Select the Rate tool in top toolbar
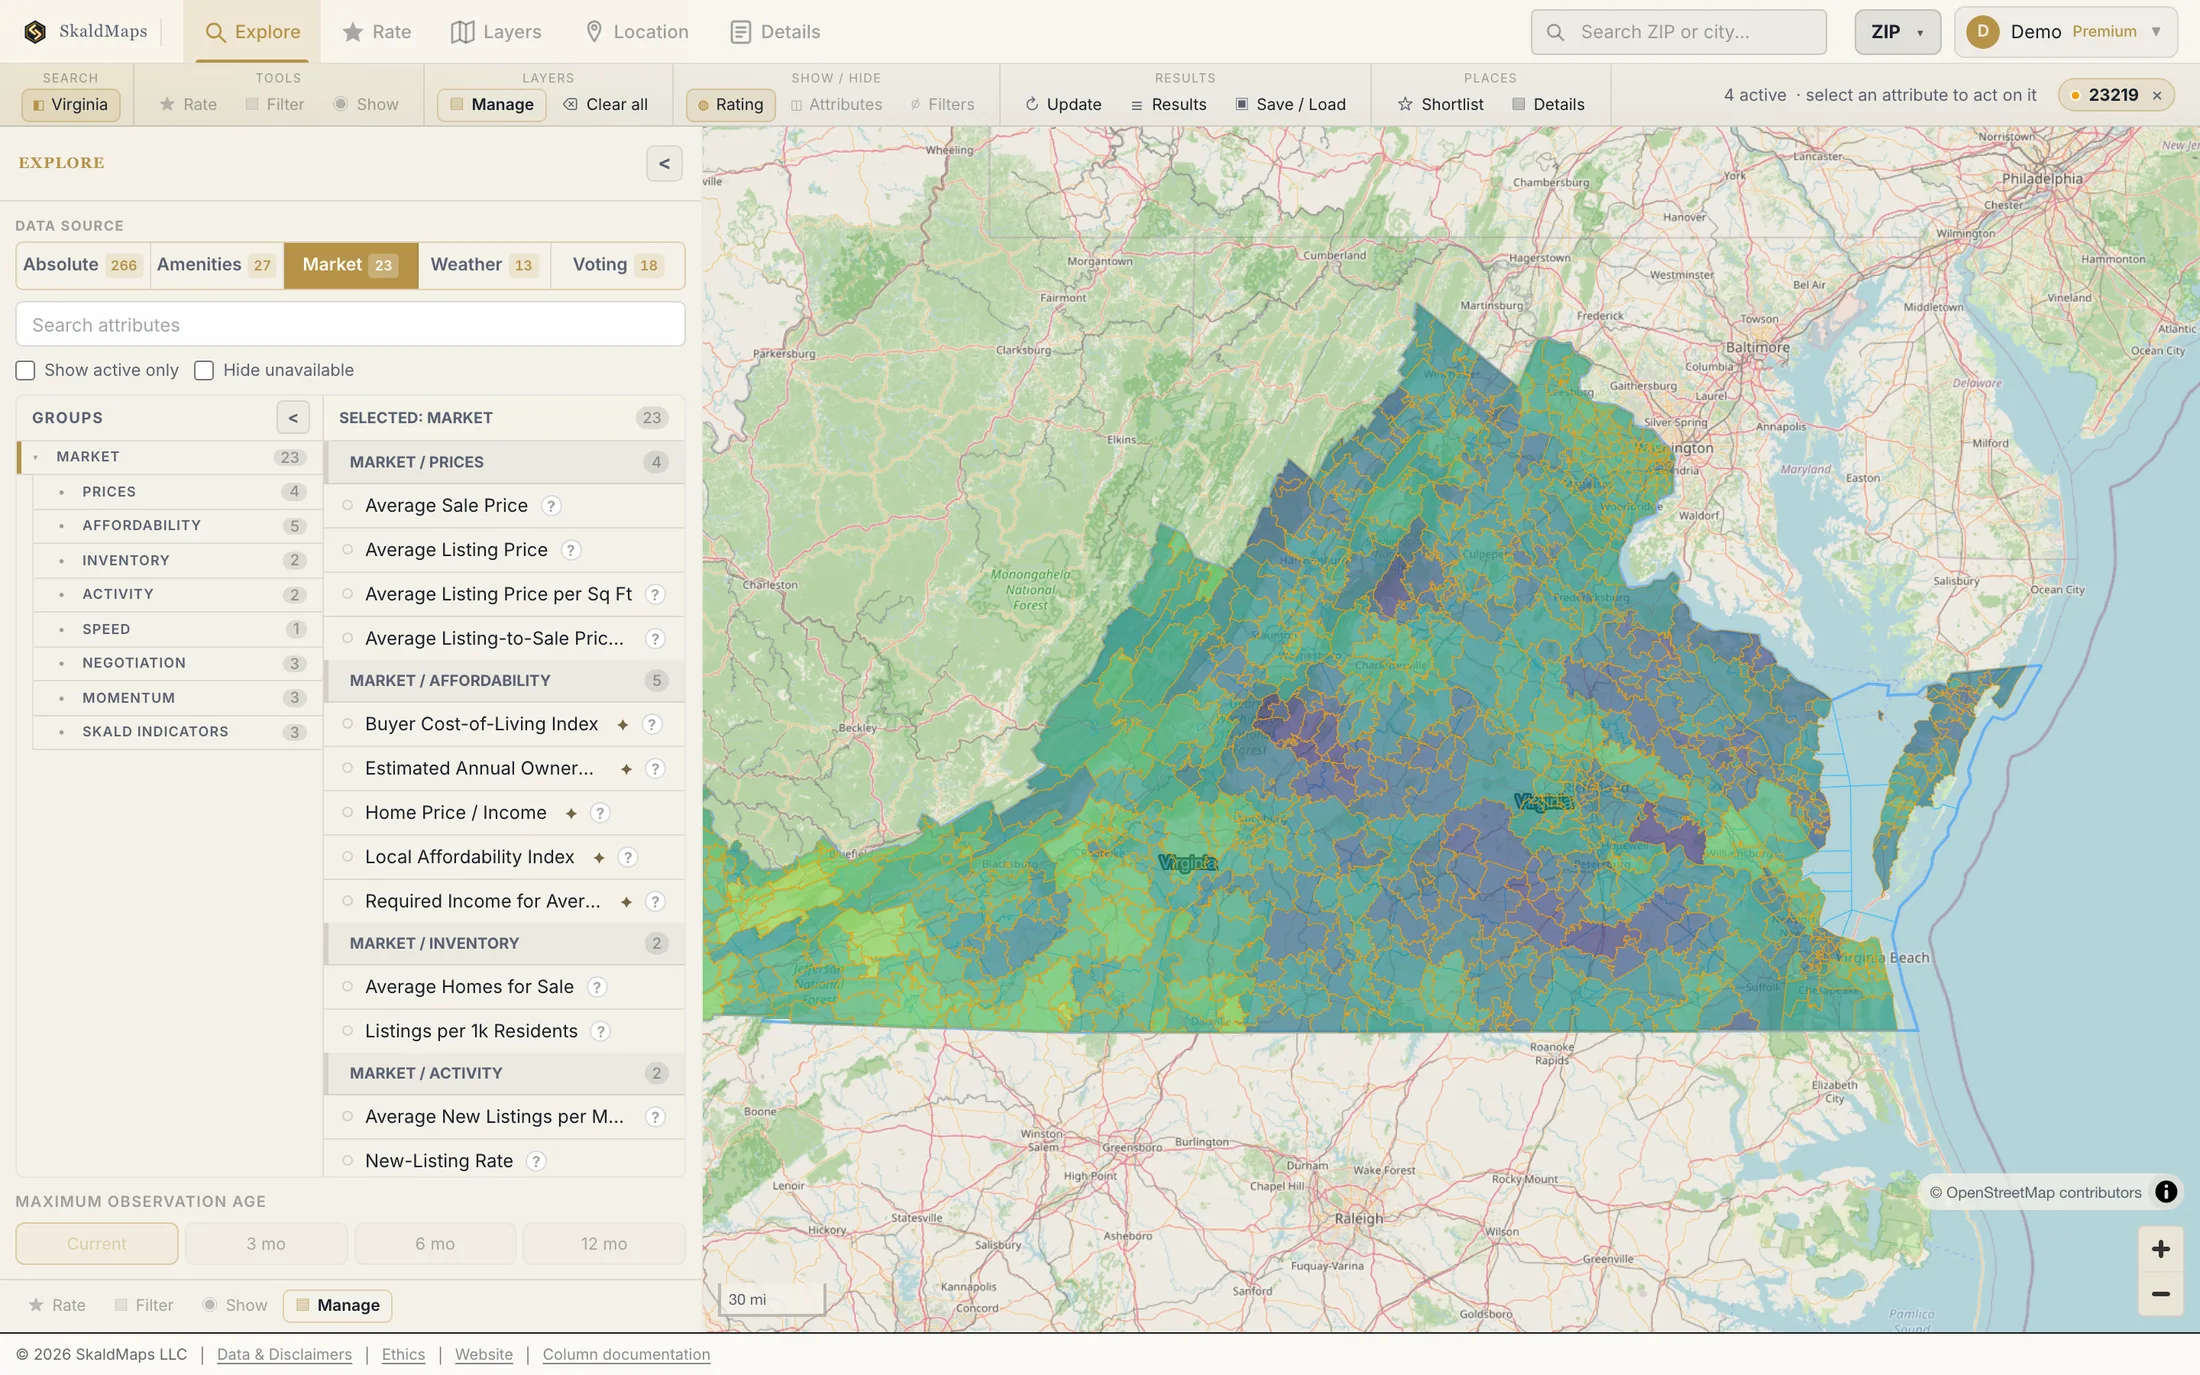Screen dimensions: 2200x1375 click(188, 104)
